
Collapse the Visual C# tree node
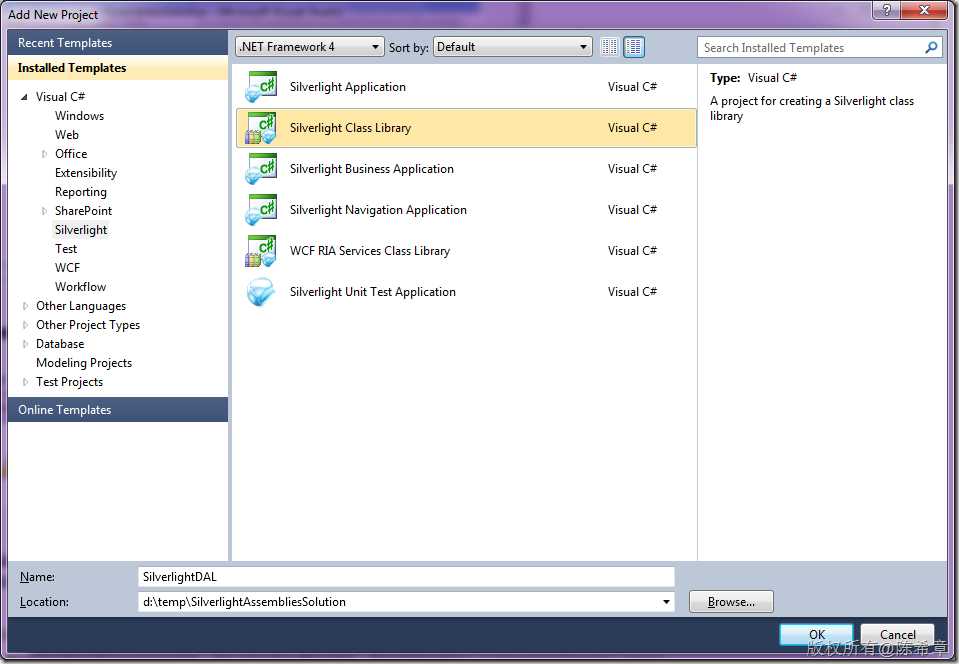tap(24, 97)
